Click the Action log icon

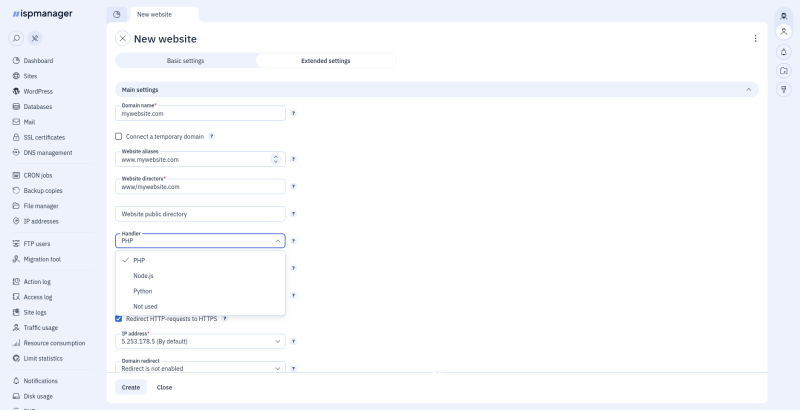[16, 281]
